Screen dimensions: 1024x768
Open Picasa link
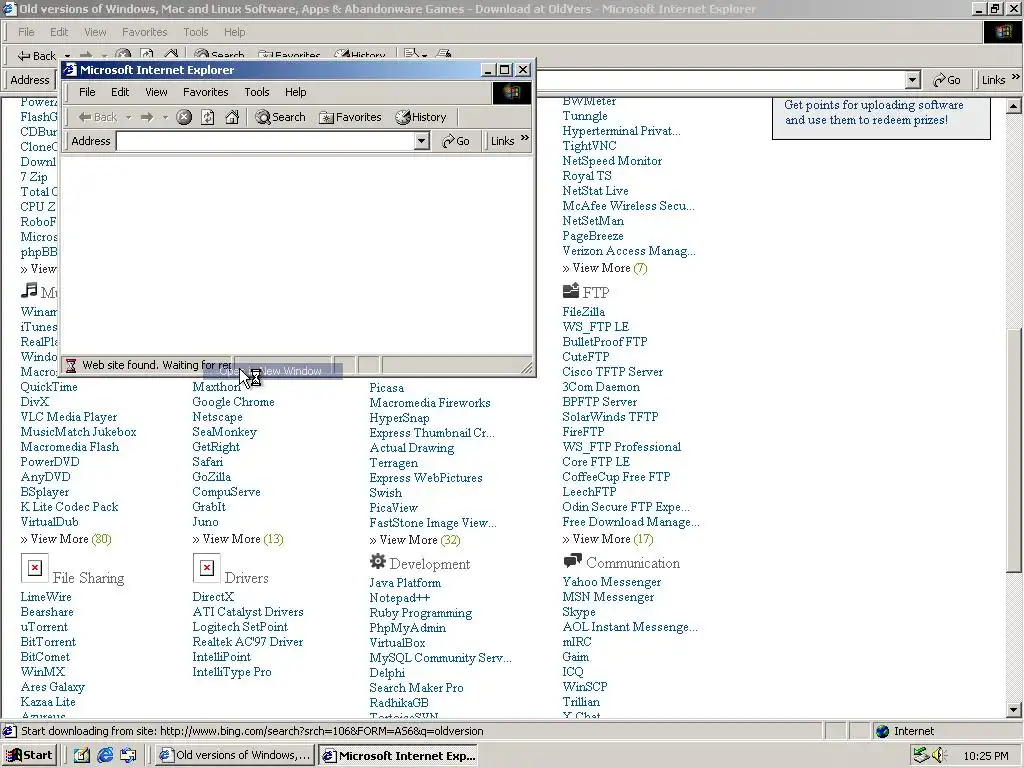pos(387,388)
